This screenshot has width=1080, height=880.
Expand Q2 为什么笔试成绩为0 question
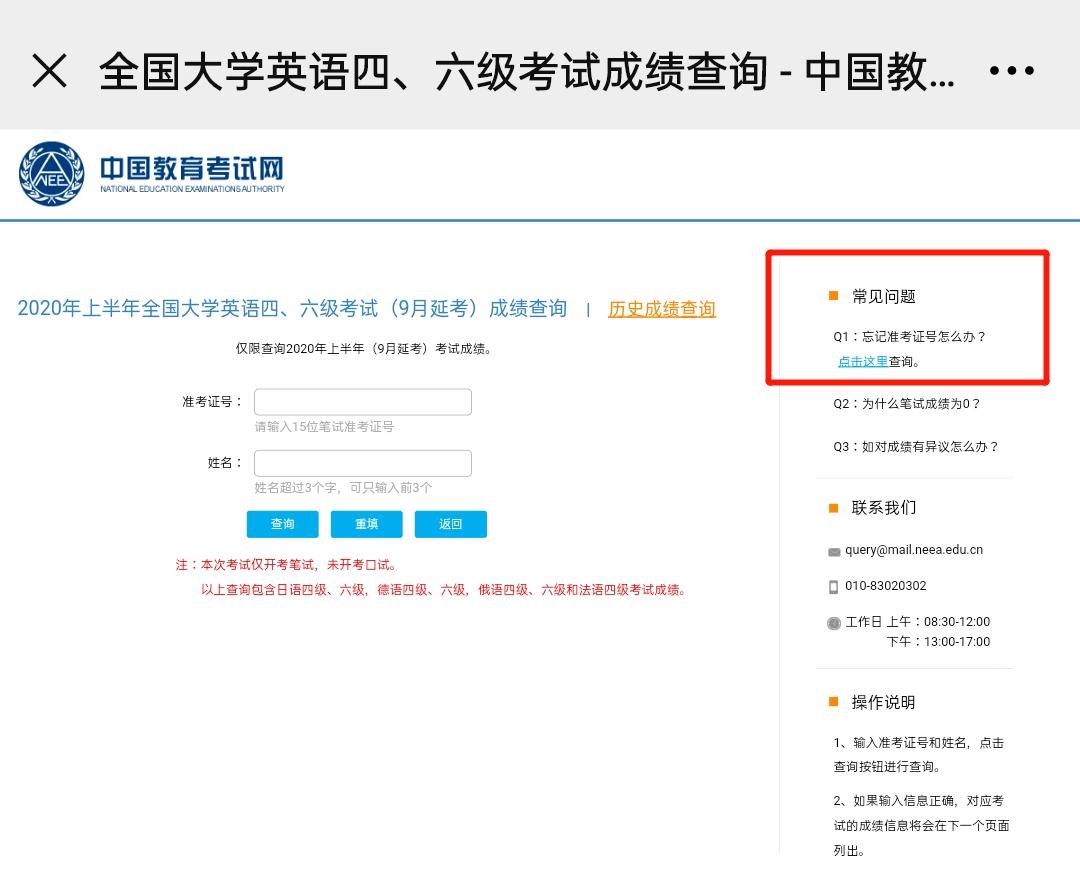[906, 404]
